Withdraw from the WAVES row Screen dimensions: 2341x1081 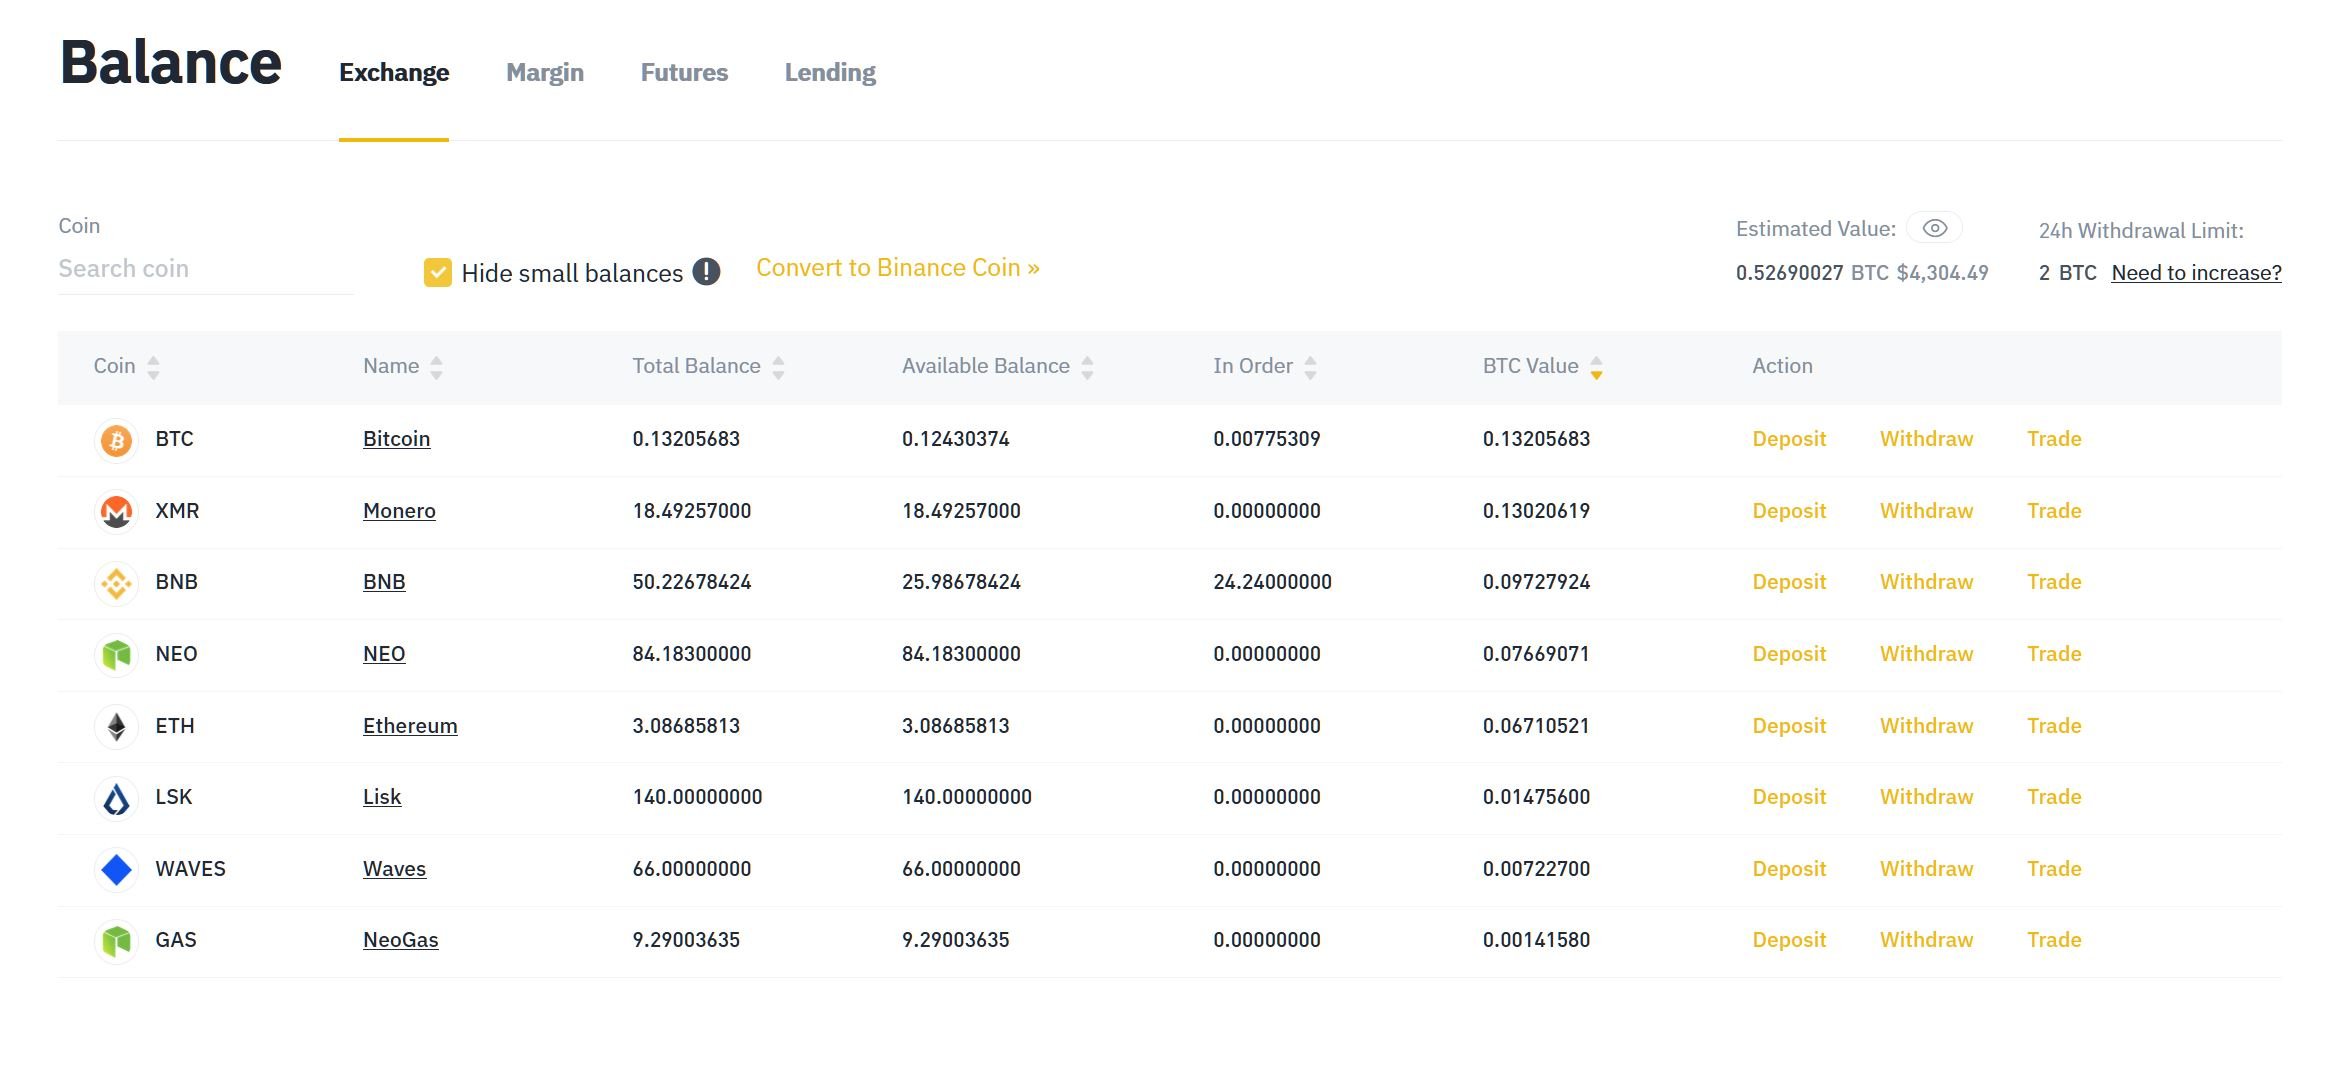tap(1926, 869)
